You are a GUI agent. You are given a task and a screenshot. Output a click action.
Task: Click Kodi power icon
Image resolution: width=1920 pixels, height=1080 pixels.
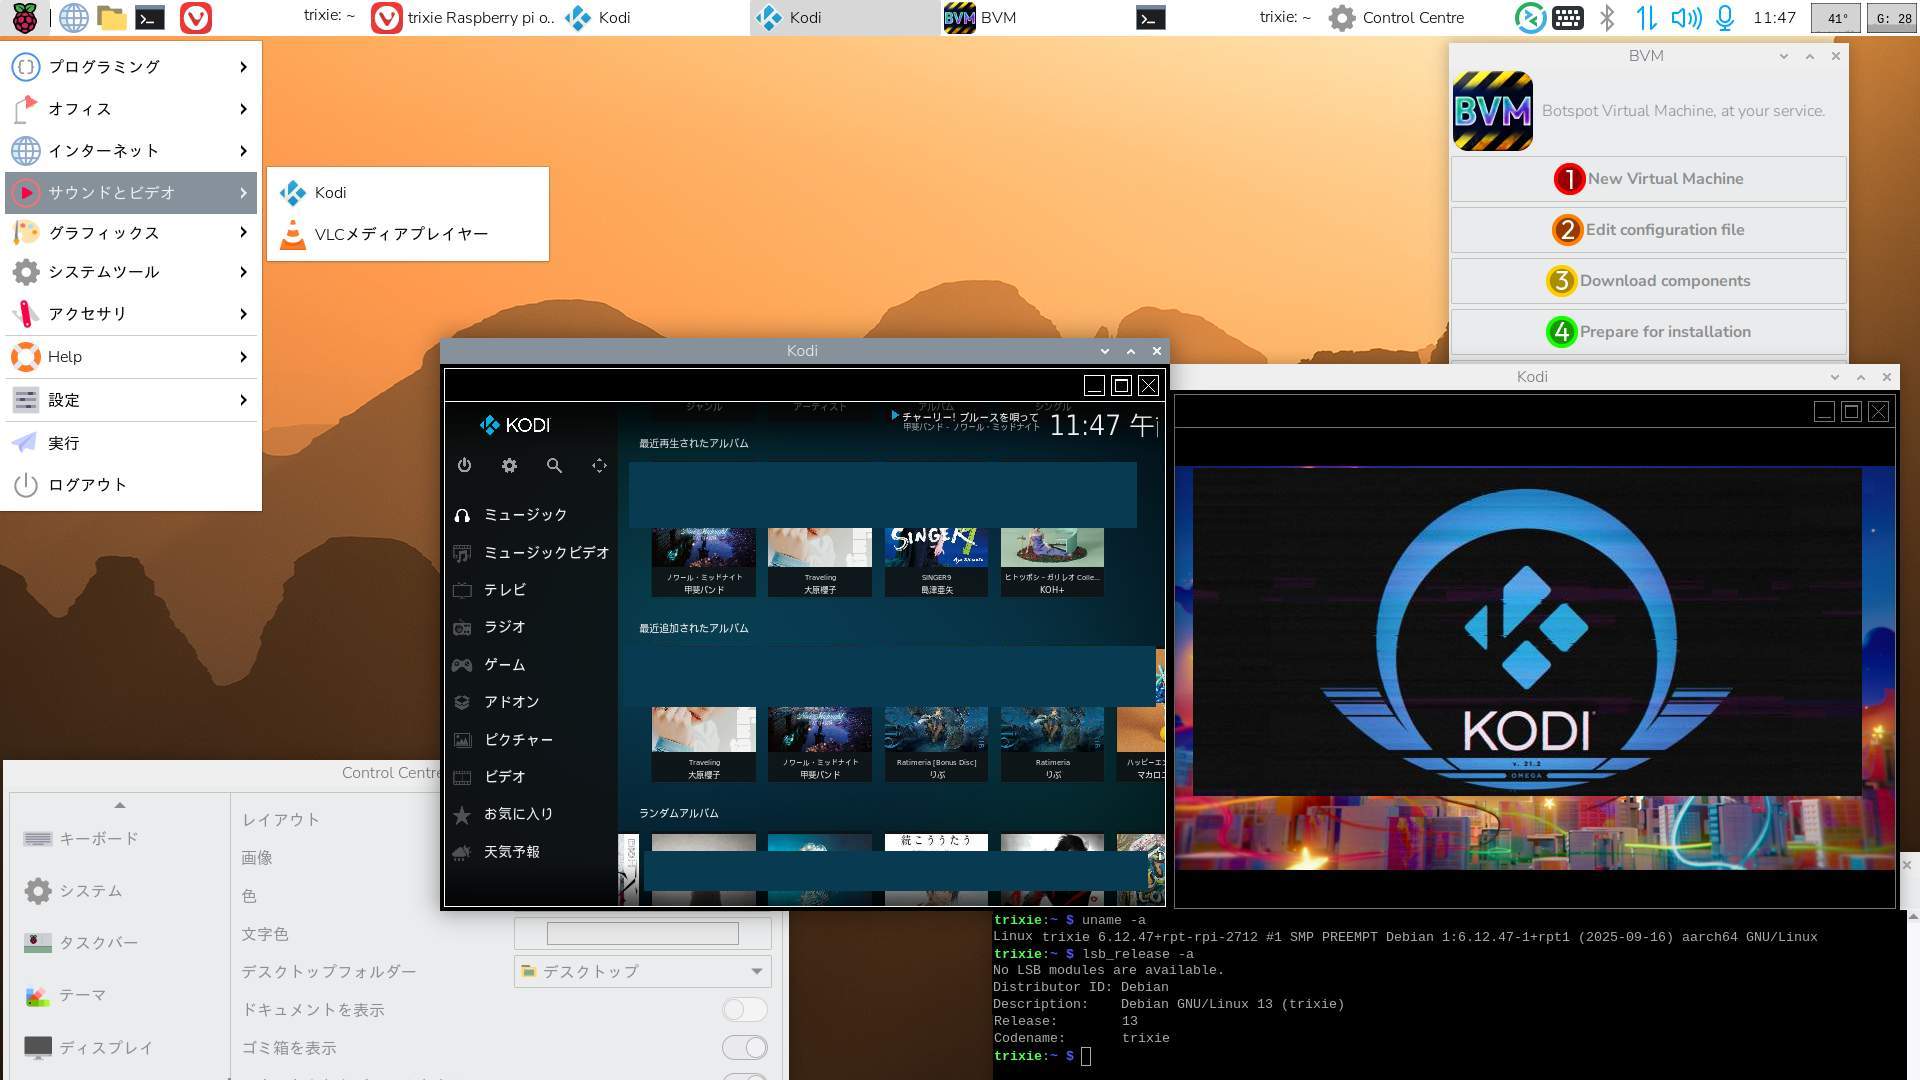[464, 466]
